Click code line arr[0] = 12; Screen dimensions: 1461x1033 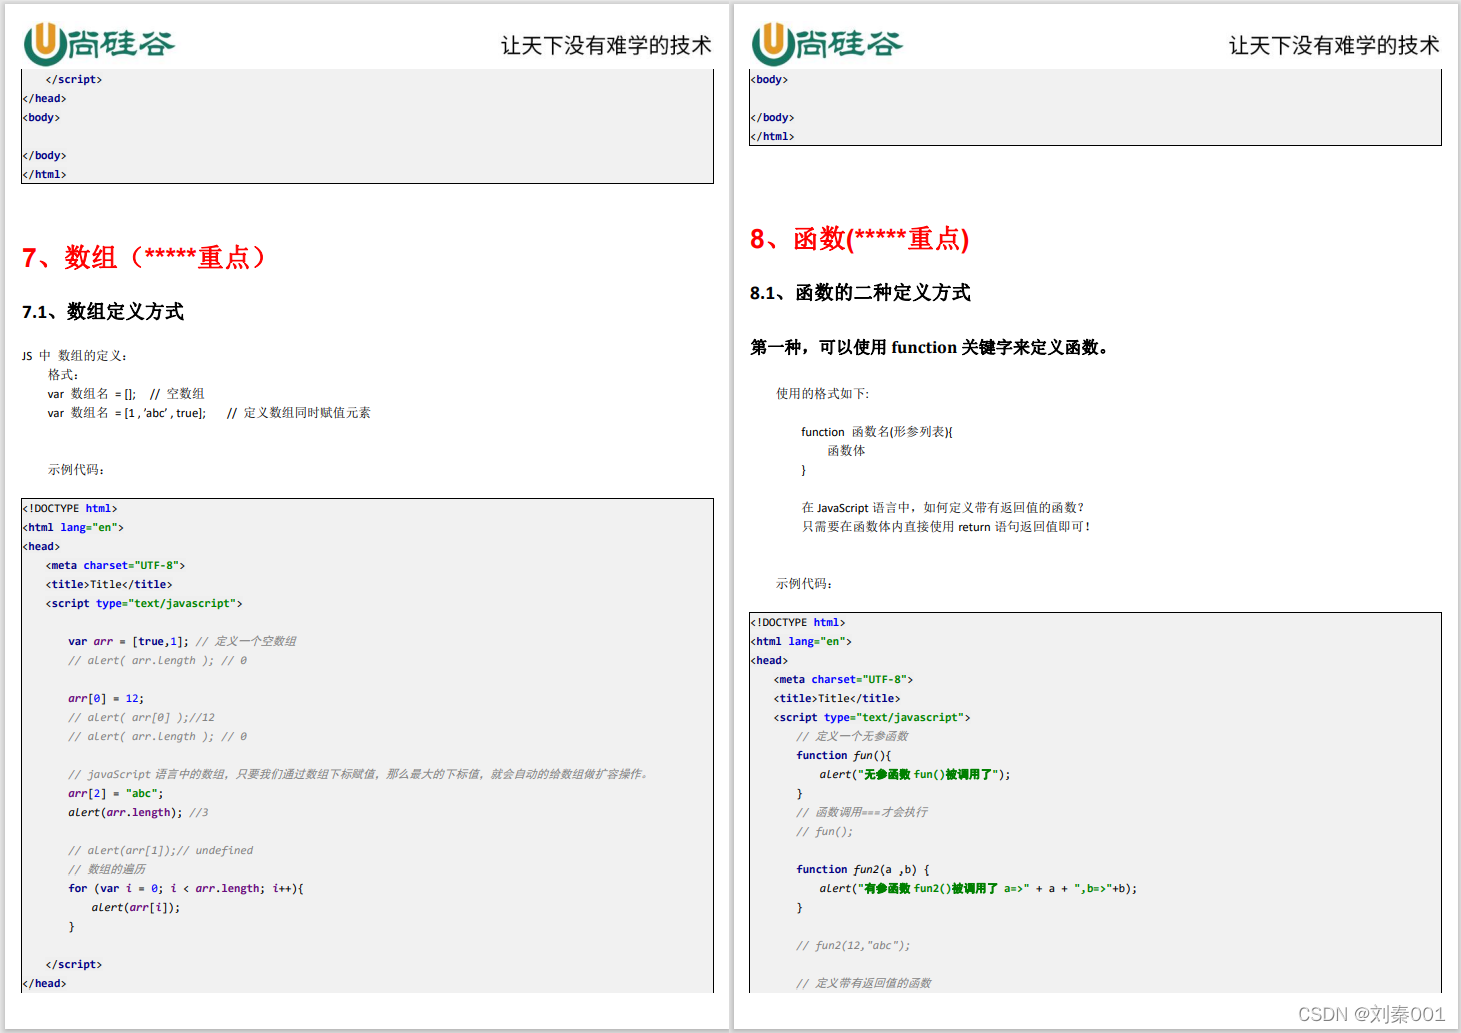point(106,699)
